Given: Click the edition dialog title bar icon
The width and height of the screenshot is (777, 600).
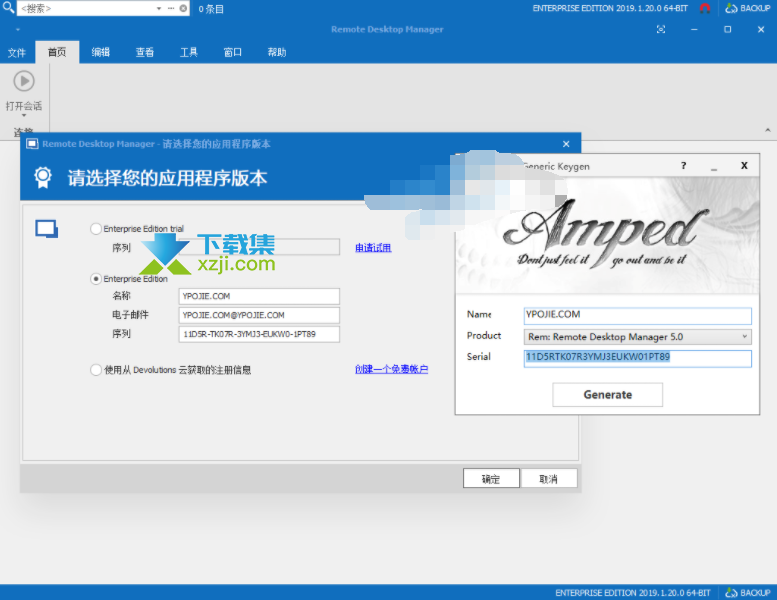Looking at the screenshot, I should tap(32, 144).
